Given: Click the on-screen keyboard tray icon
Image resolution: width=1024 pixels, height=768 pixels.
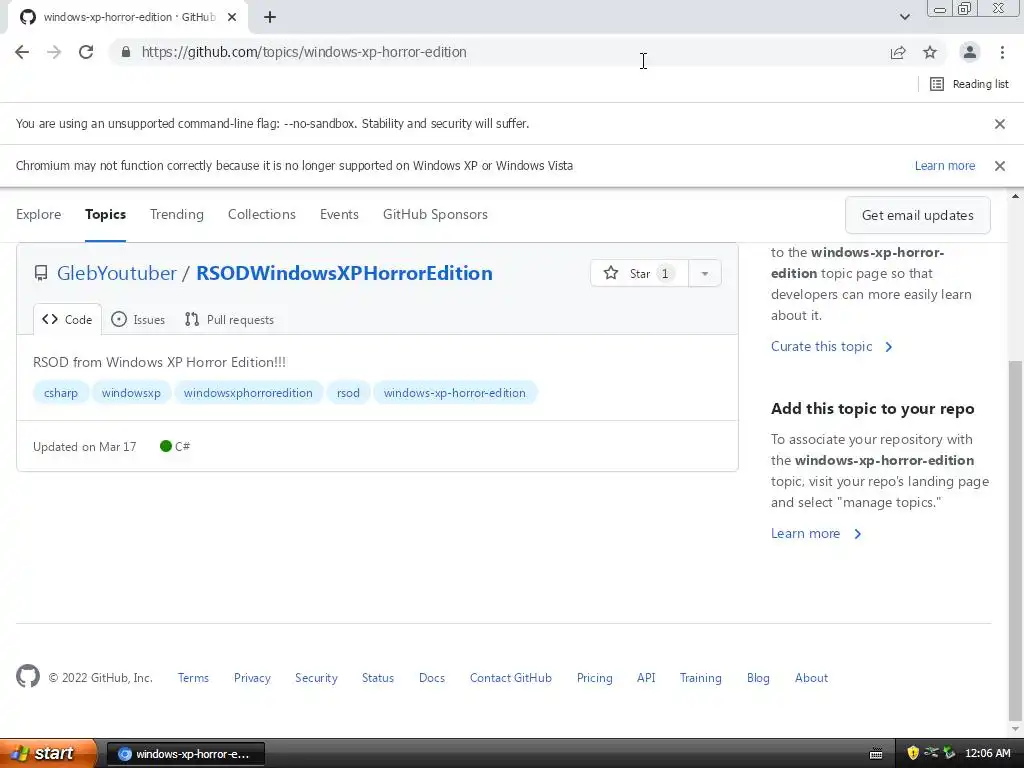Looking at the screenshot, I should point(876,754).
